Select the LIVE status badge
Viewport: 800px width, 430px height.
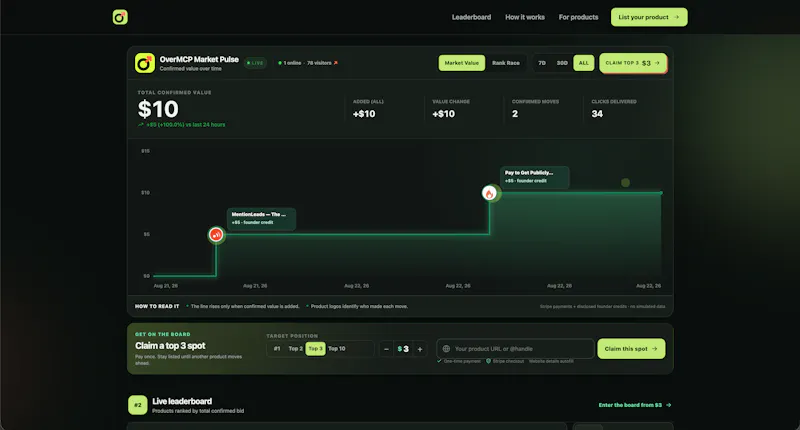point(255,63)
